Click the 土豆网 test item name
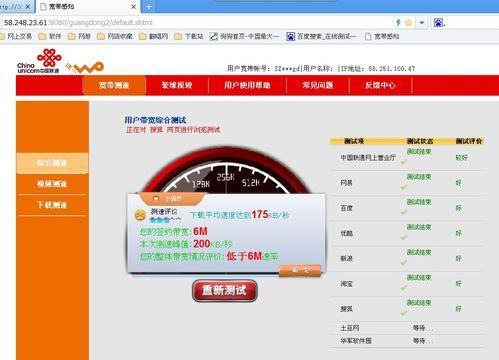This screenshot has height=360, width=499. click(x=350, y=328)
